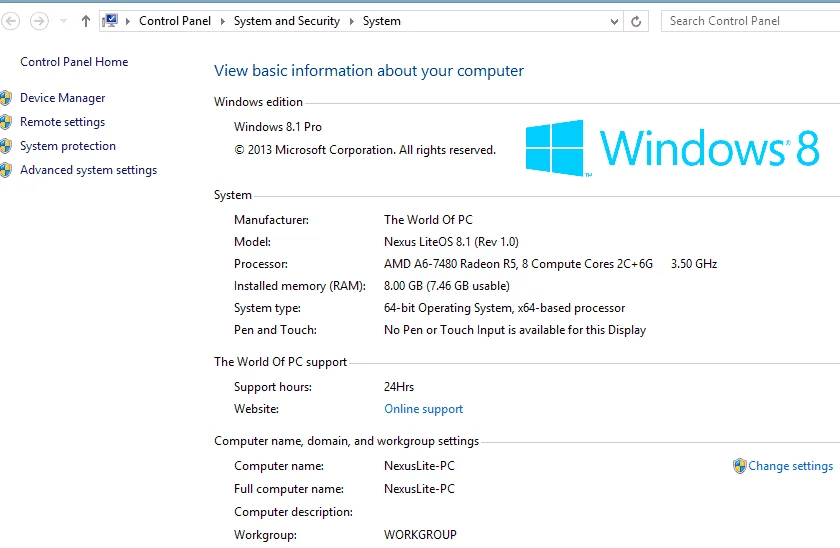Select support hours value '24Hrs'

point(399,387)
